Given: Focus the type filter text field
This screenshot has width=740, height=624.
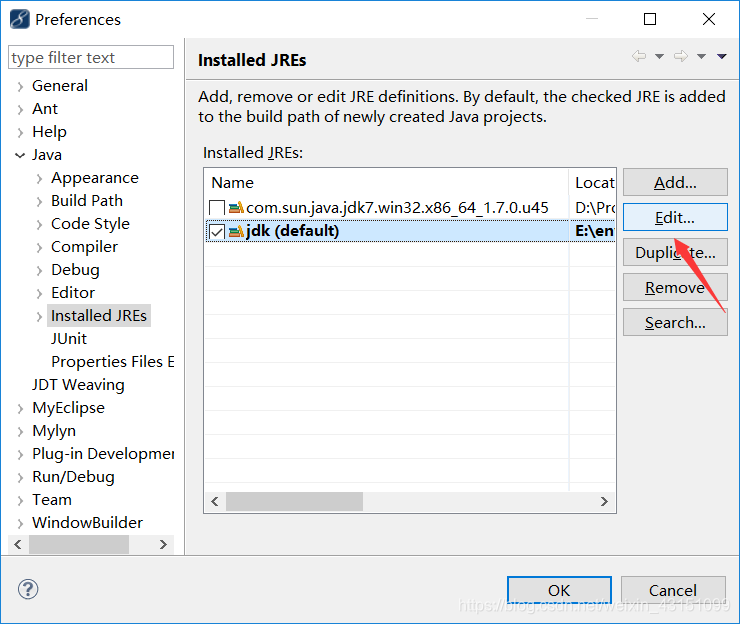Looking at the screenshot, I should [x=91, y=57].
